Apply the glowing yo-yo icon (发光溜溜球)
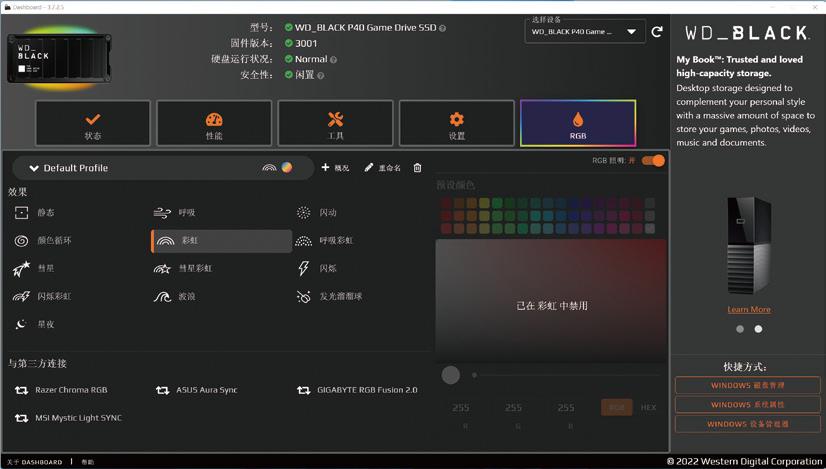 (303, 297)
